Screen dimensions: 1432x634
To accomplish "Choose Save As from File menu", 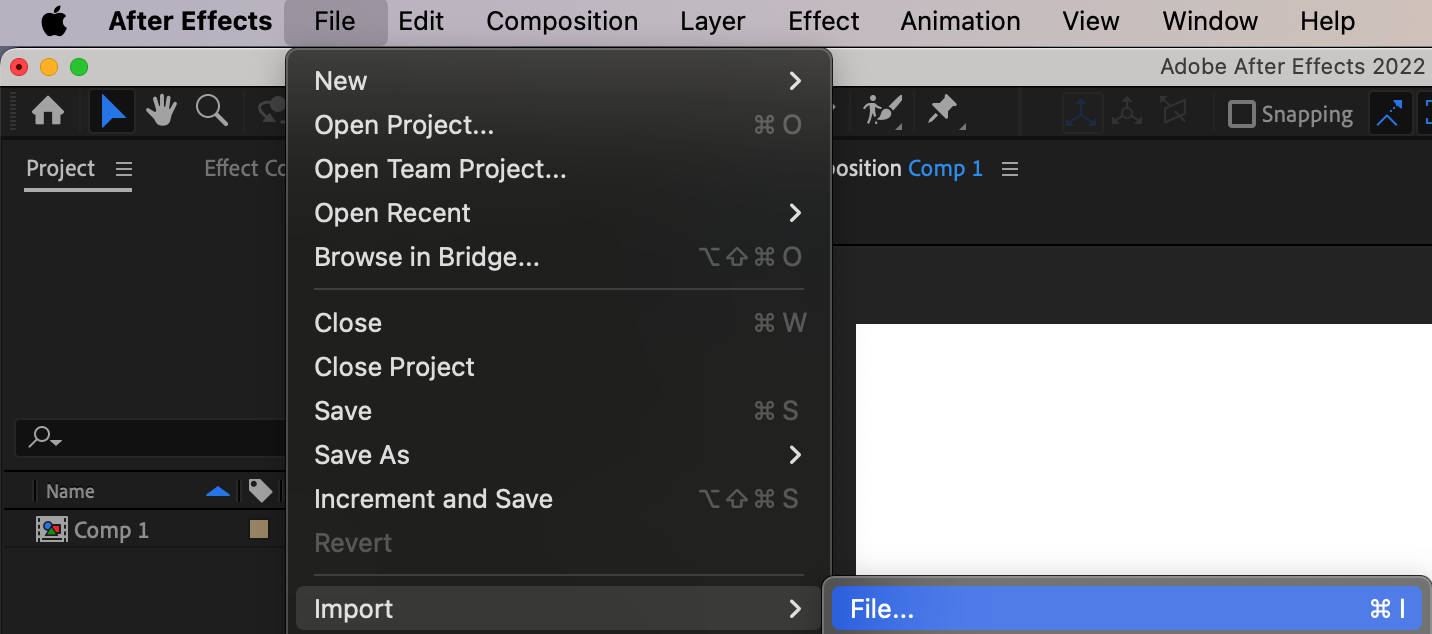I will click(362, 455).
